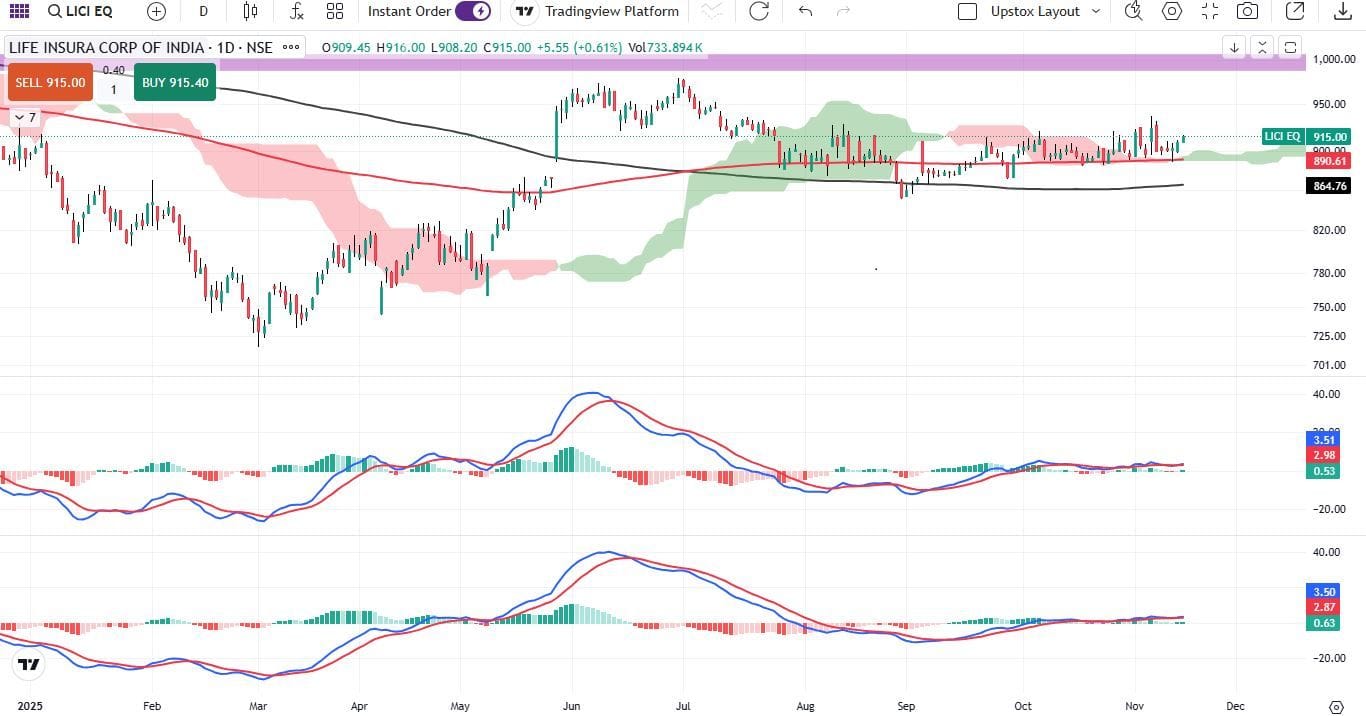1366x716 pixels.
Task: Open the fx indicators menu
Action: point(296,11)
